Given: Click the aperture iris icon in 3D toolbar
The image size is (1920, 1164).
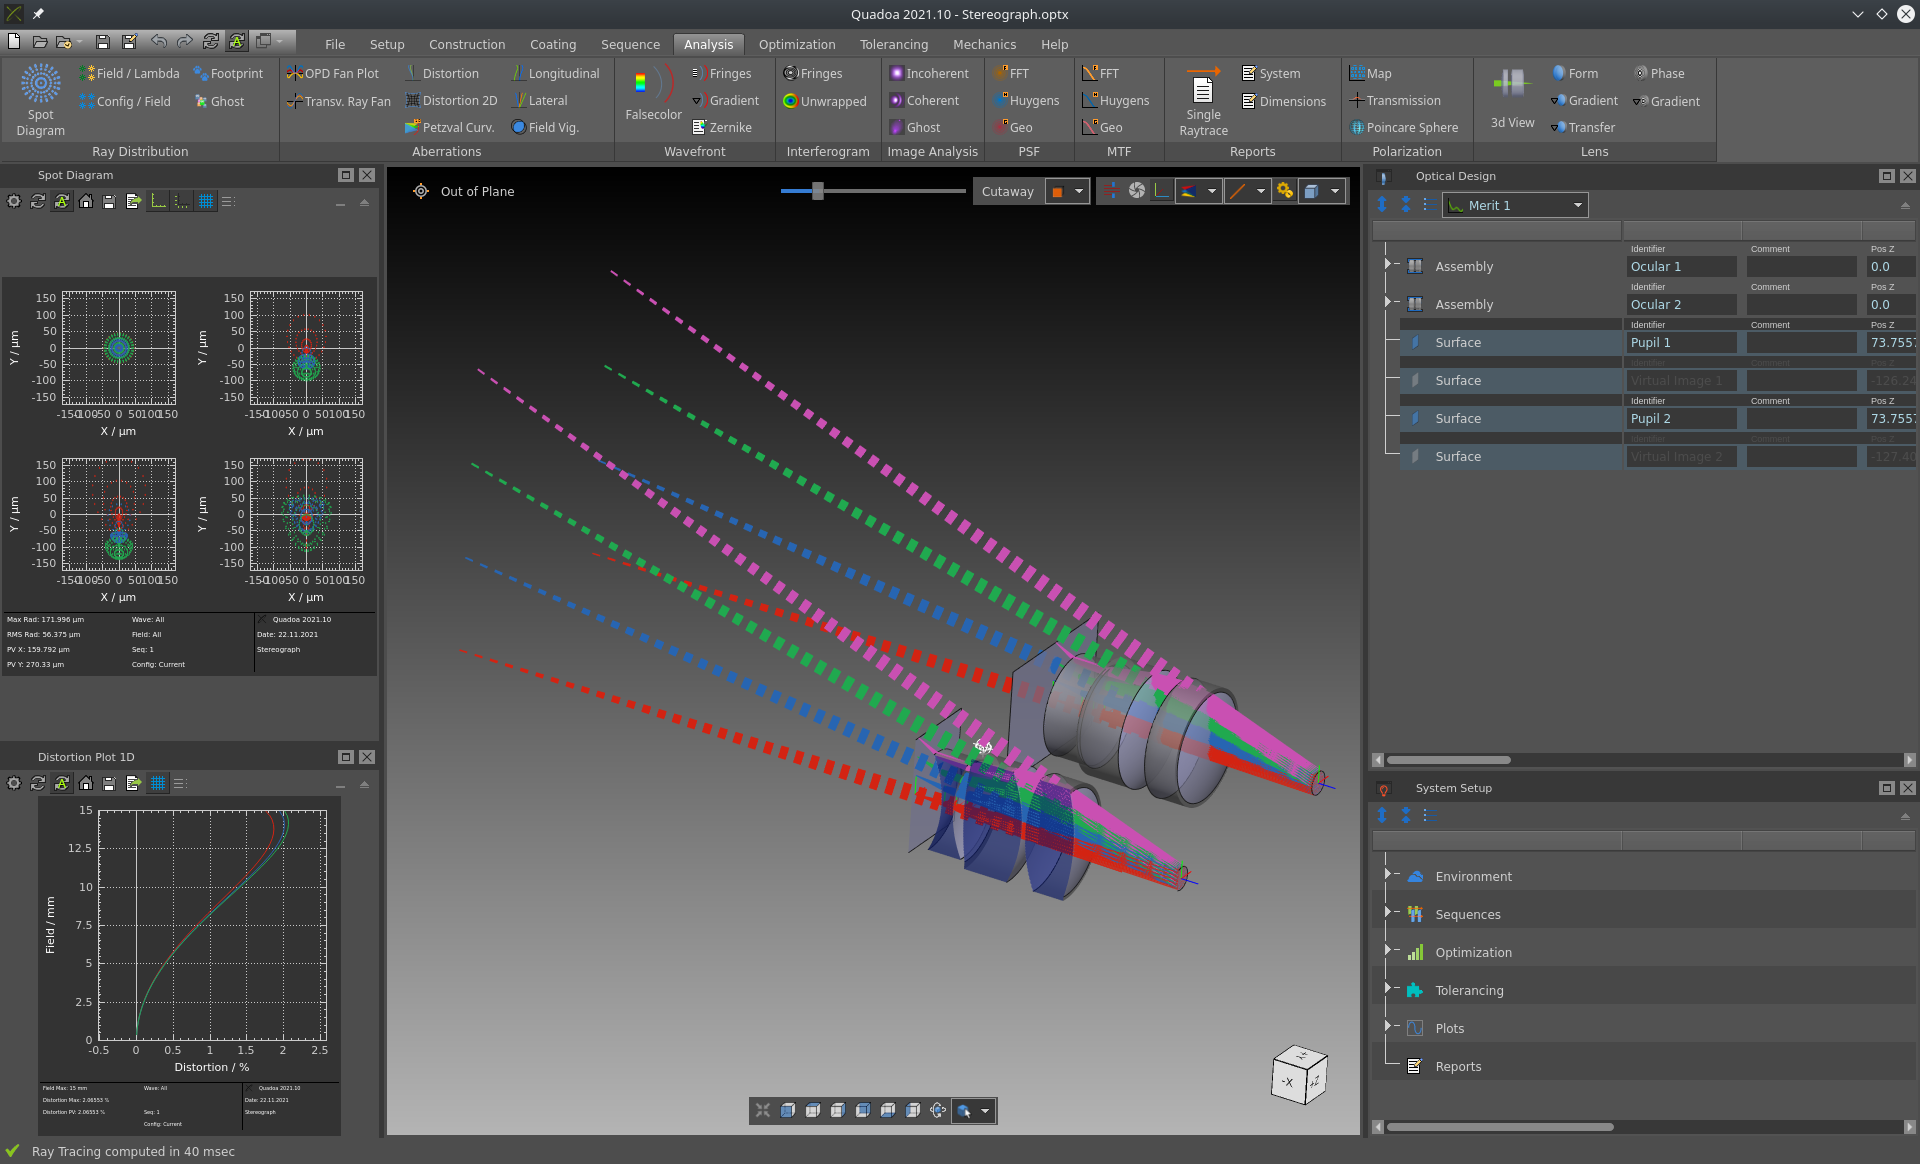Looking at the screenshot, I should pos(1137,191).
